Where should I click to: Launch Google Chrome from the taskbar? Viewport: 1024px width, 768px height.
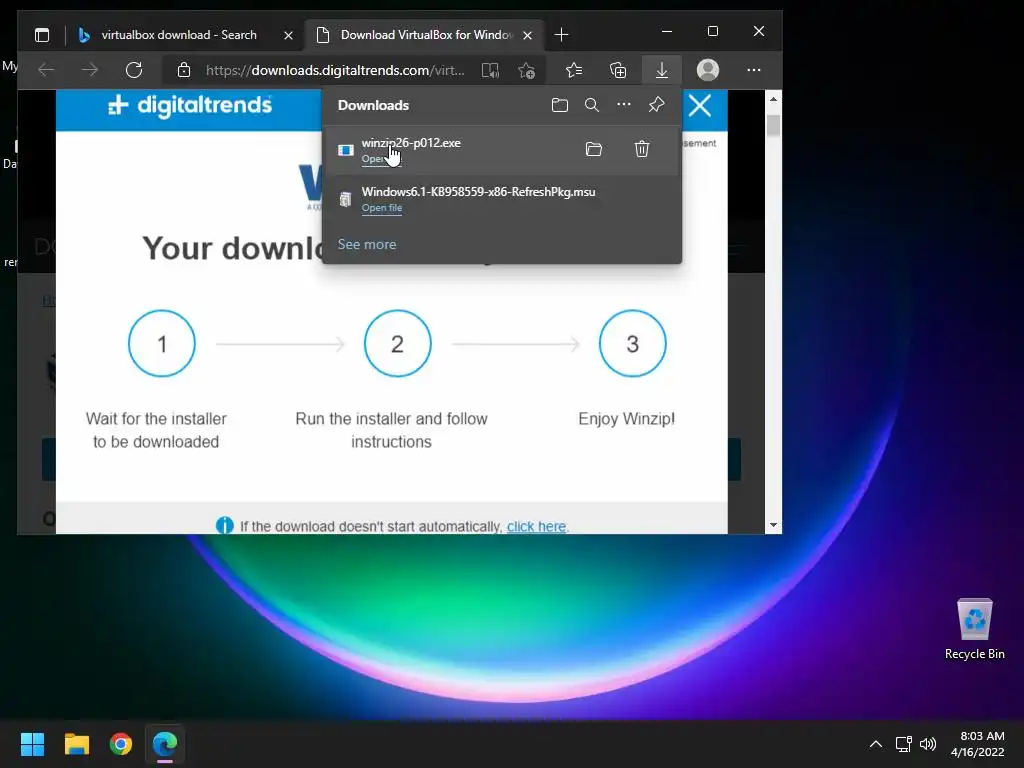[121, 744]
